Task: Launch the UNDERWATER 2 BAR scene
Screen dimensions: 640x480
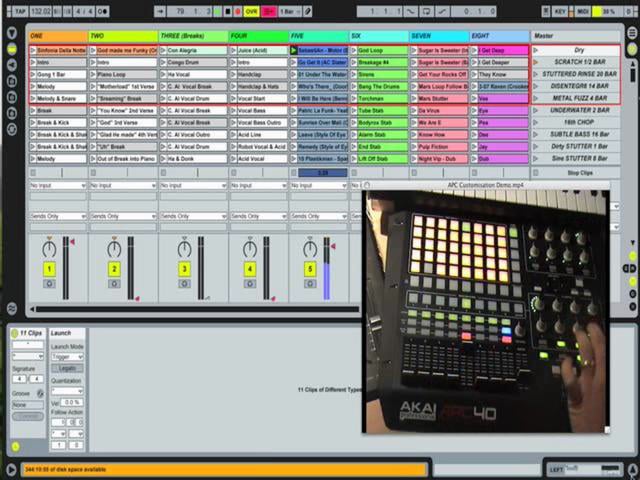Action: point(536,111)
